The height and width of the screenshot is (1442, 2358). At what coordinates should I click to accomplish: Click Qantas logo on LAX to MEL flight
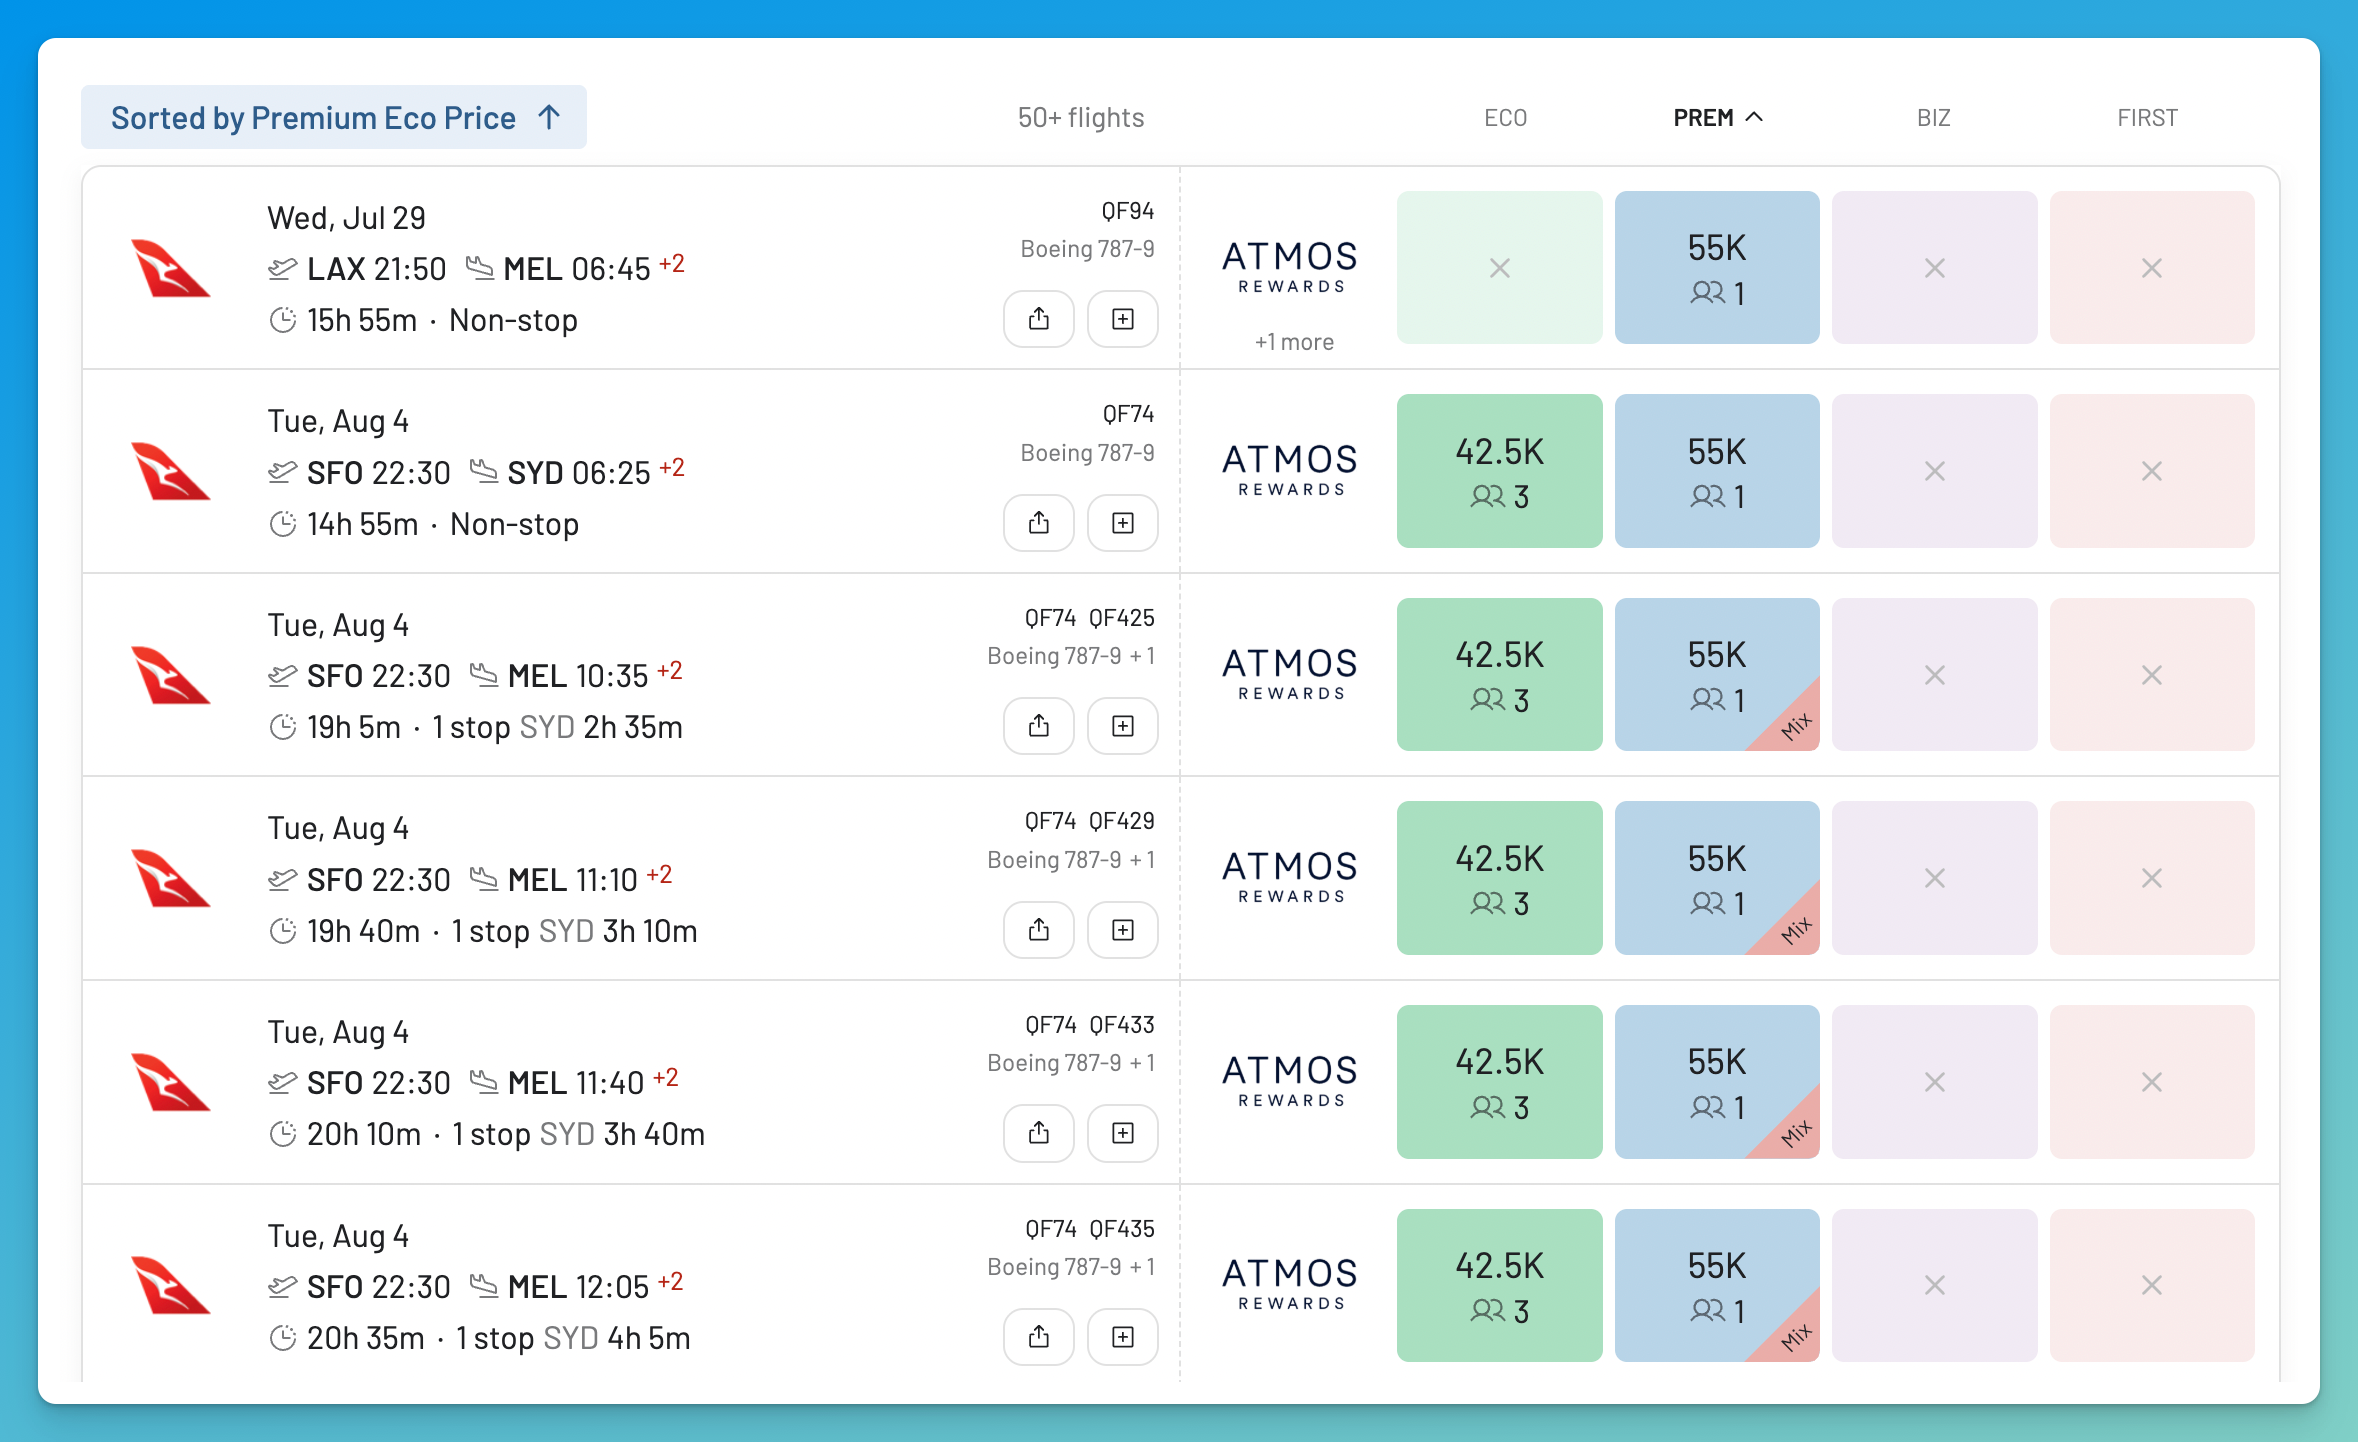(170, 268)
